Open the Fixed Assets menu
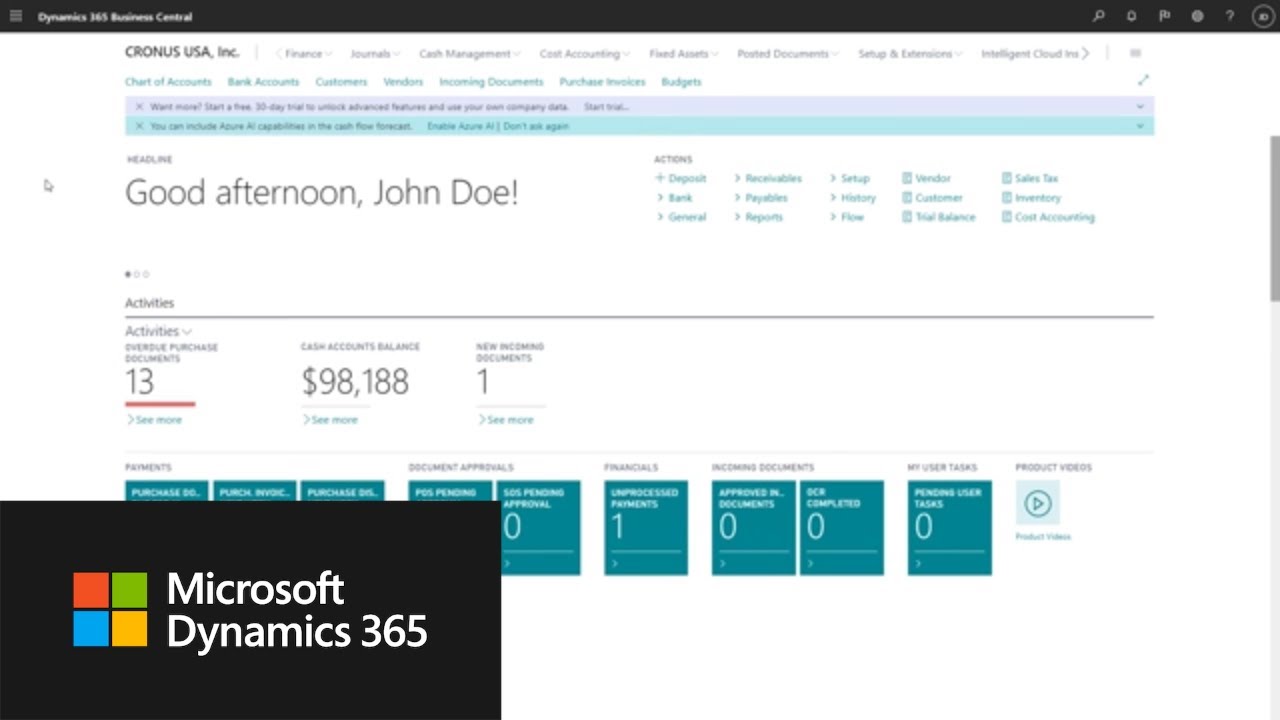1280x720 pixels. click(683, 54)
